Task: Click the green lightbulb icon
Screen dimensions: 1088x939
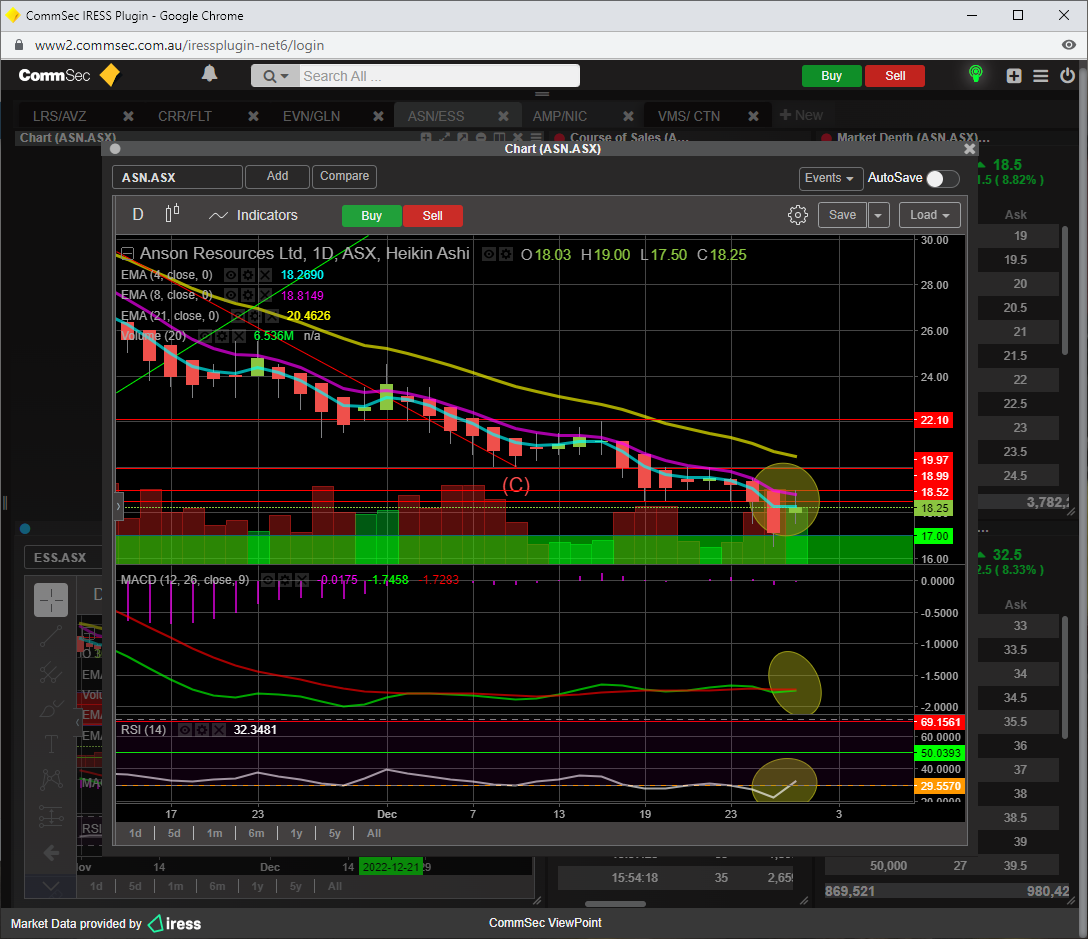Action: click(x=975, y=75)
